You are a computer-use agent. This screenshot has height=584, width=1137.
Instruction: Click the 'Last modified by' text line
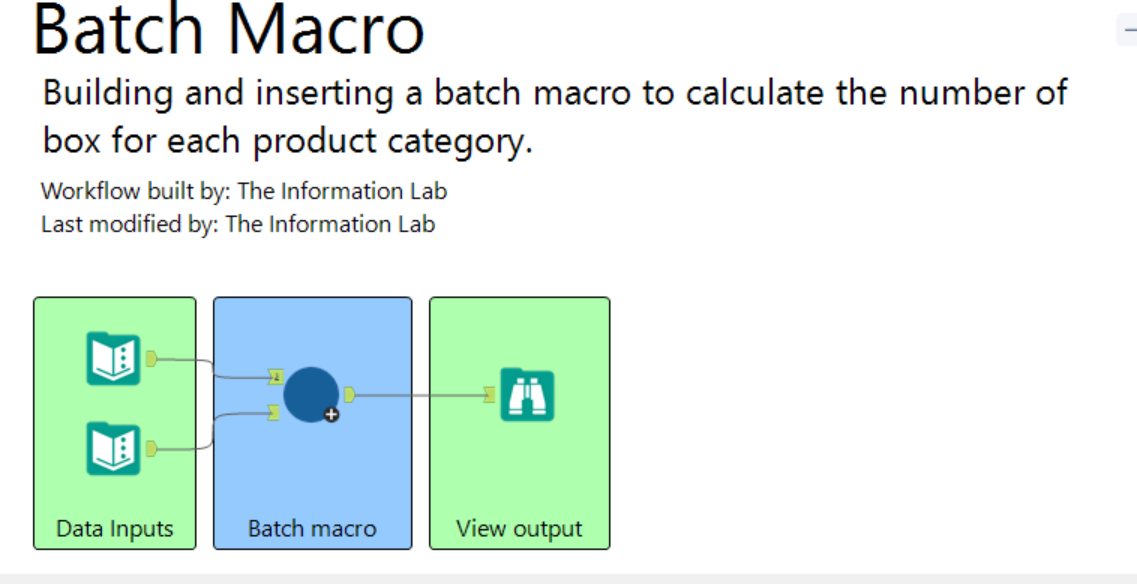(x=238, y=224)
